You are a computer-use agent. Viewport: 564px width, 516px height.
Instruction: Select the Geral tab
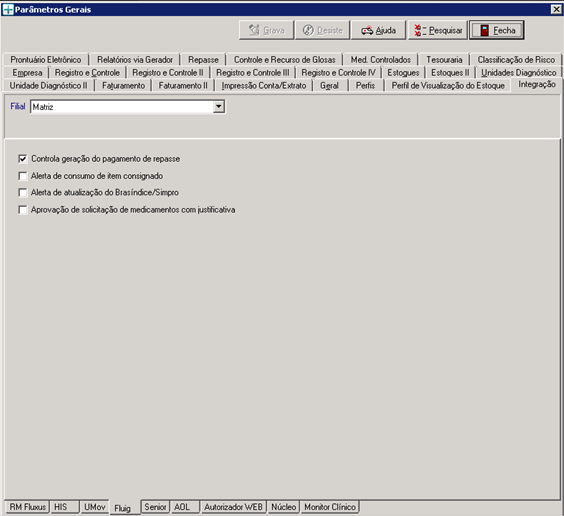point(329,86)
